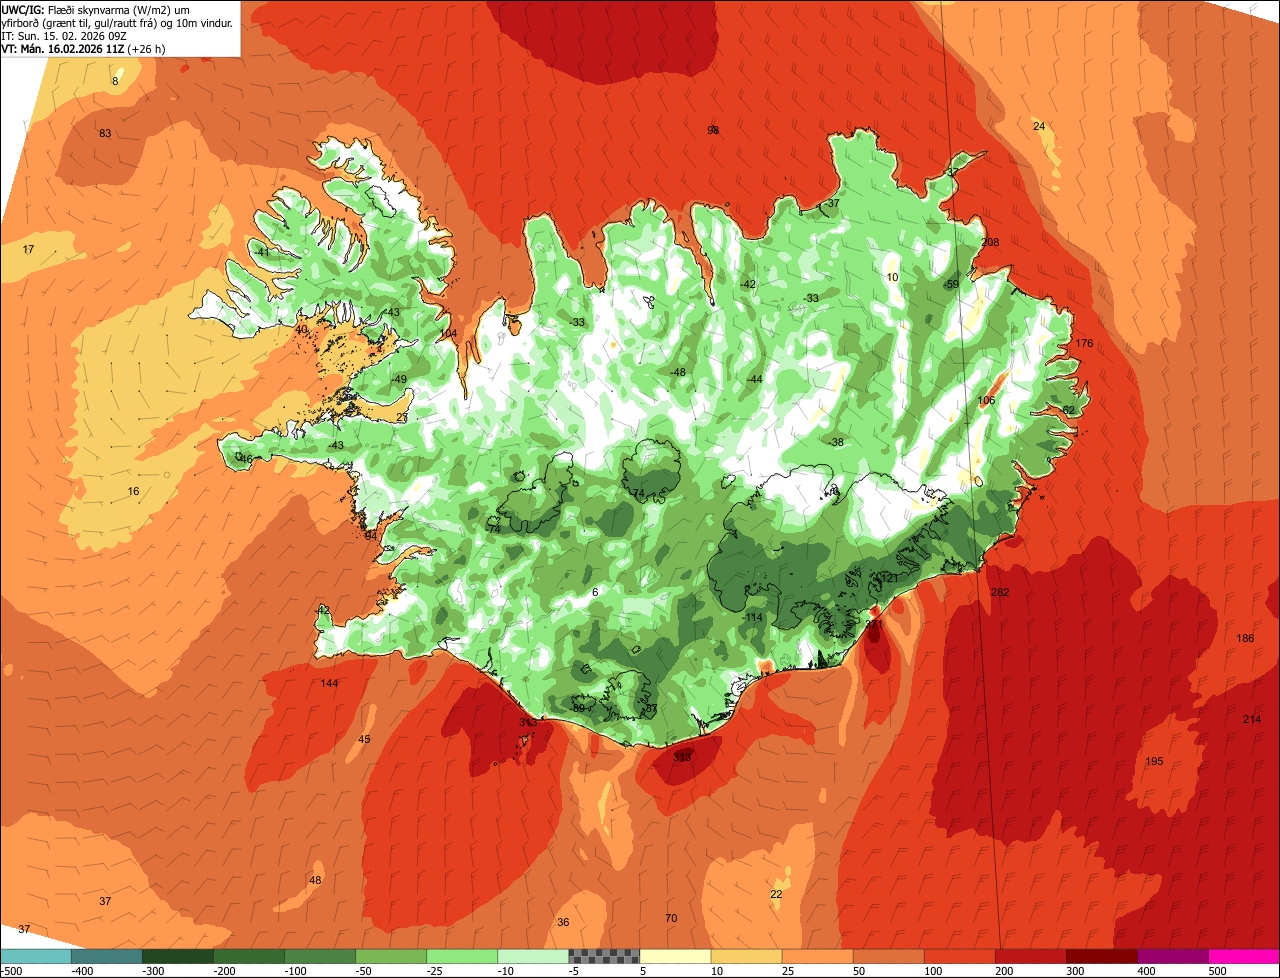Click the map value '70' near the bottom
The height and width of the screenshot is (978, 1280).
pos(671,918)
